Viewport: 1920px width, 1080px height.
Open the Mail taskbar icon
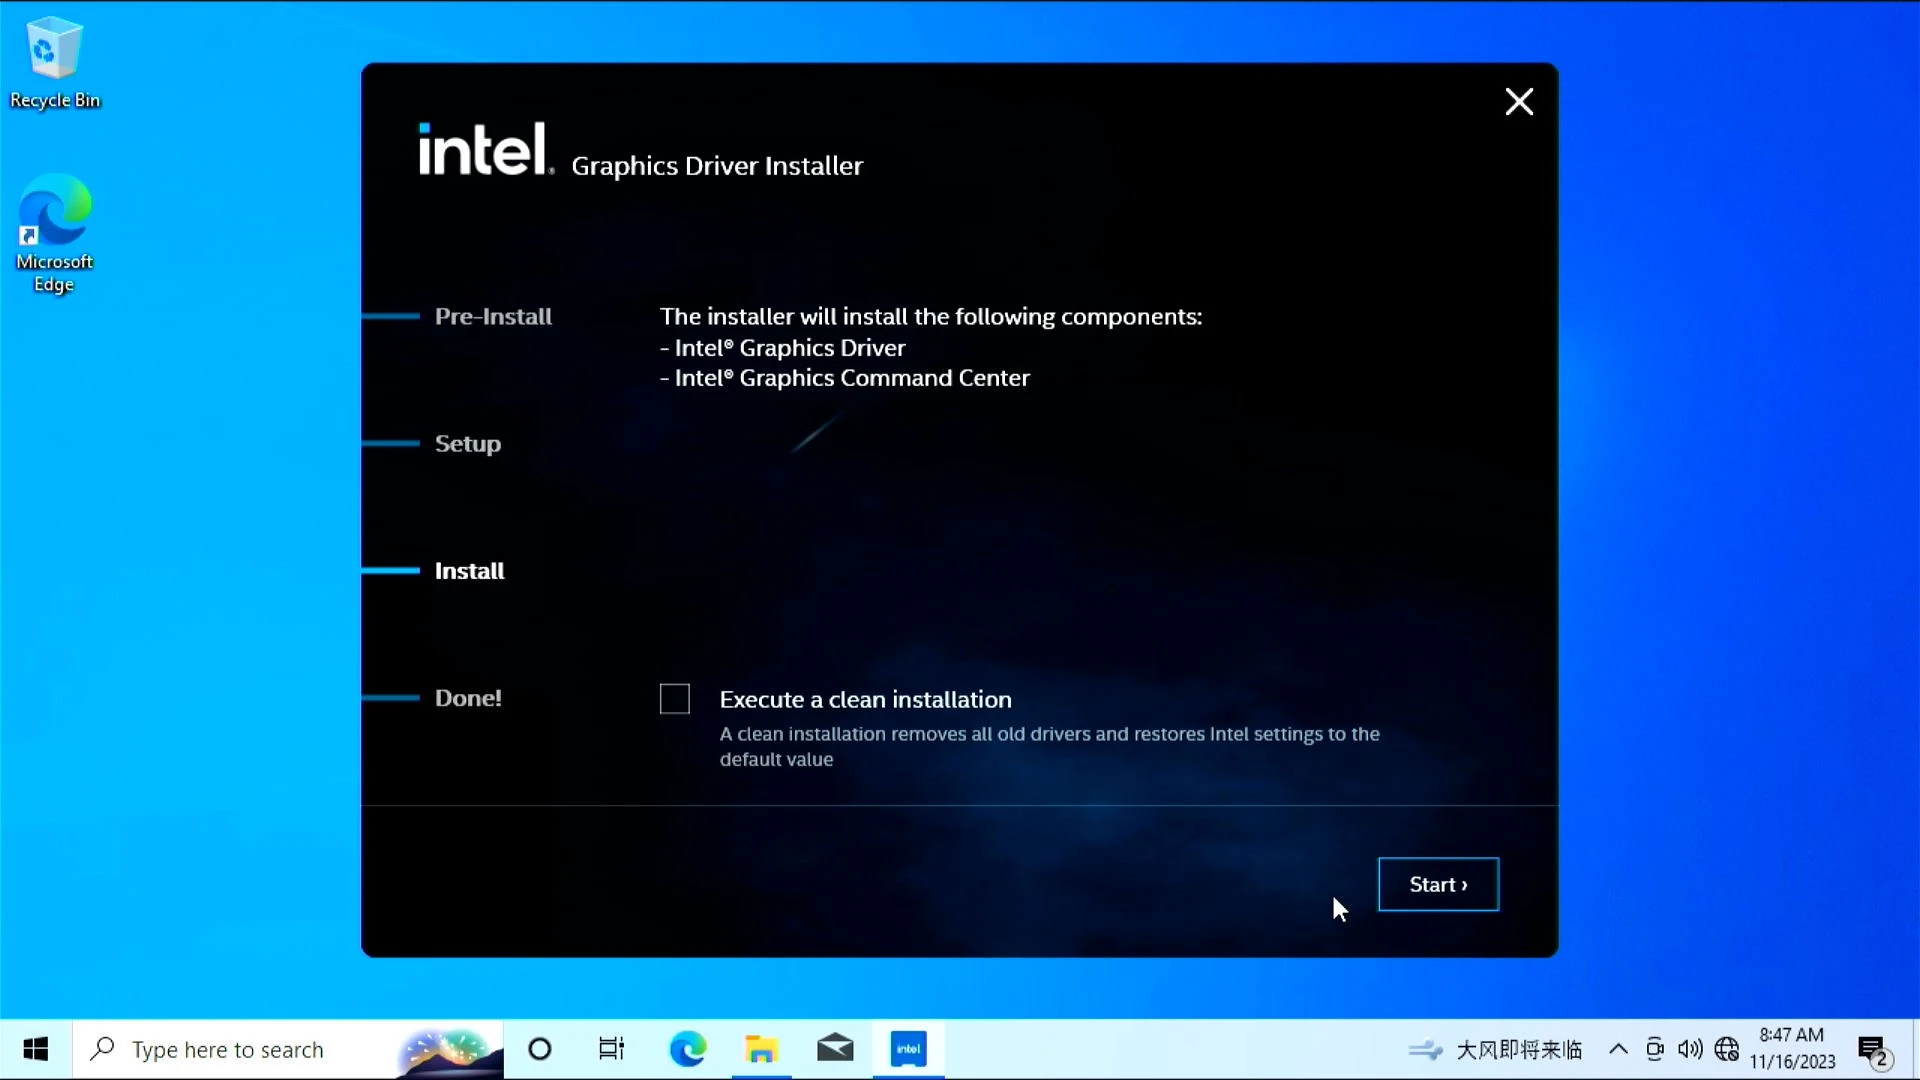tap(836, 1048)
